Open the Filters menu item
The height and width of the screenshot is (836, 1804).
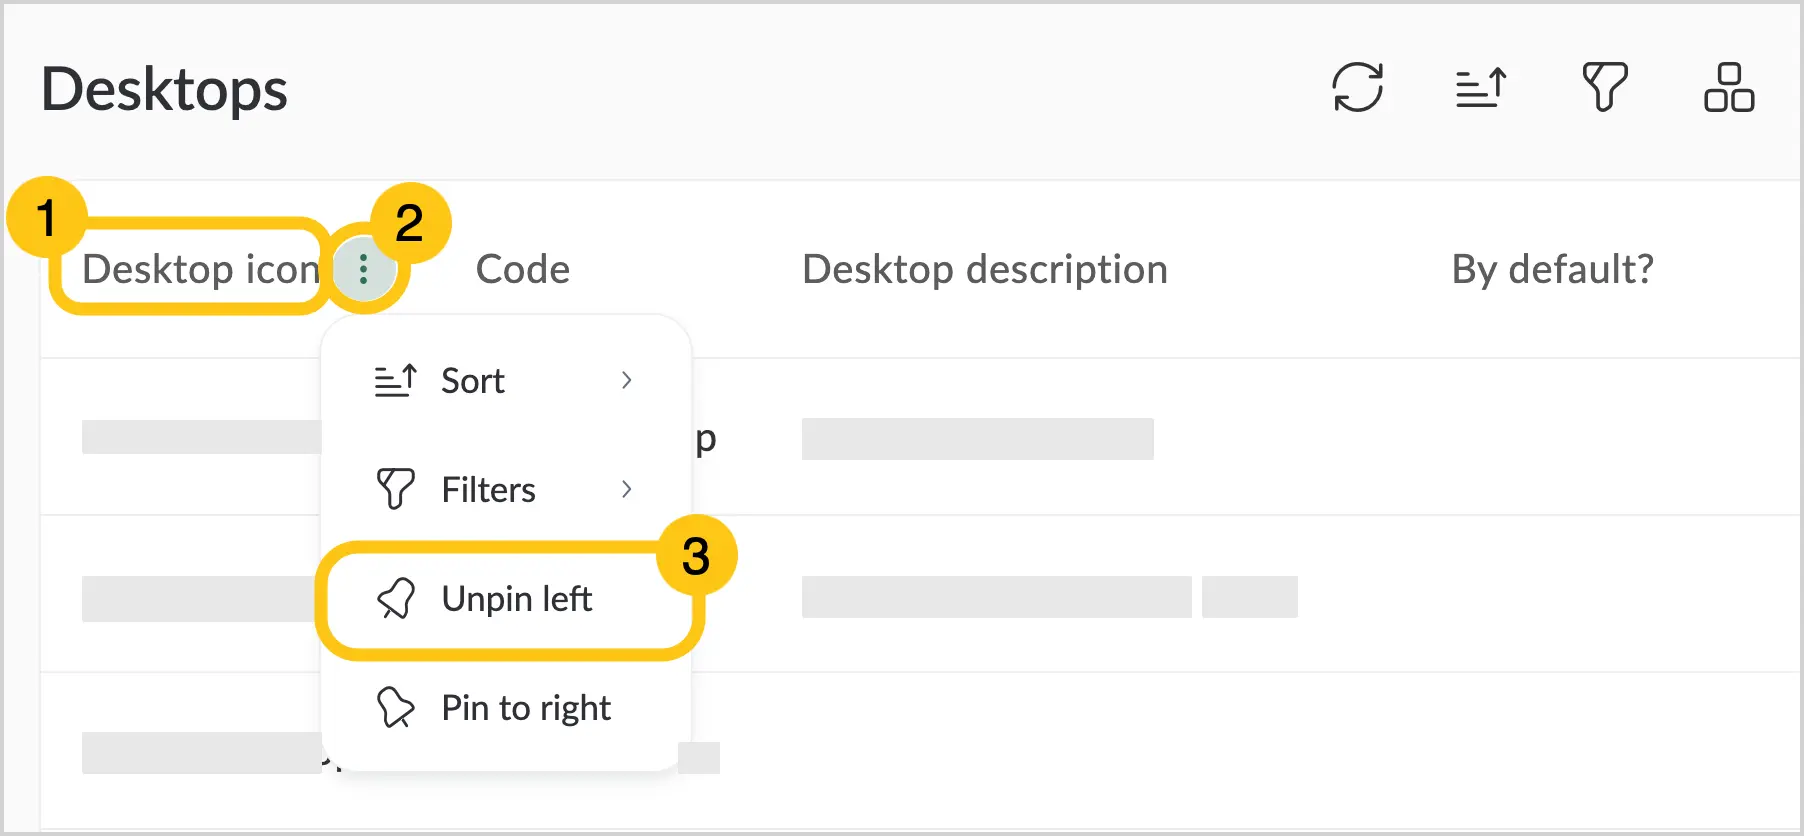506,490
